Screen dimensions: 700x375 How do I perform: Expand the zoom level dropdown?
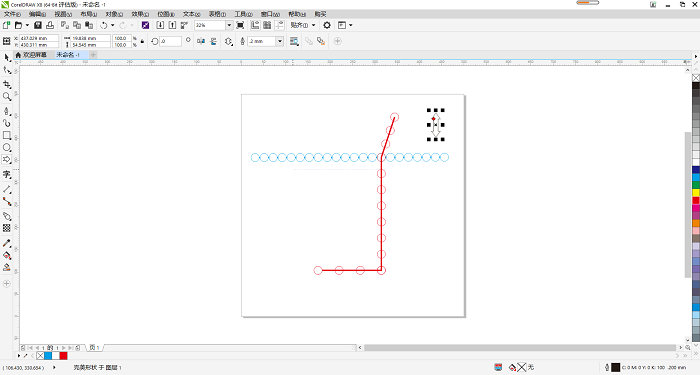point(229,25)
